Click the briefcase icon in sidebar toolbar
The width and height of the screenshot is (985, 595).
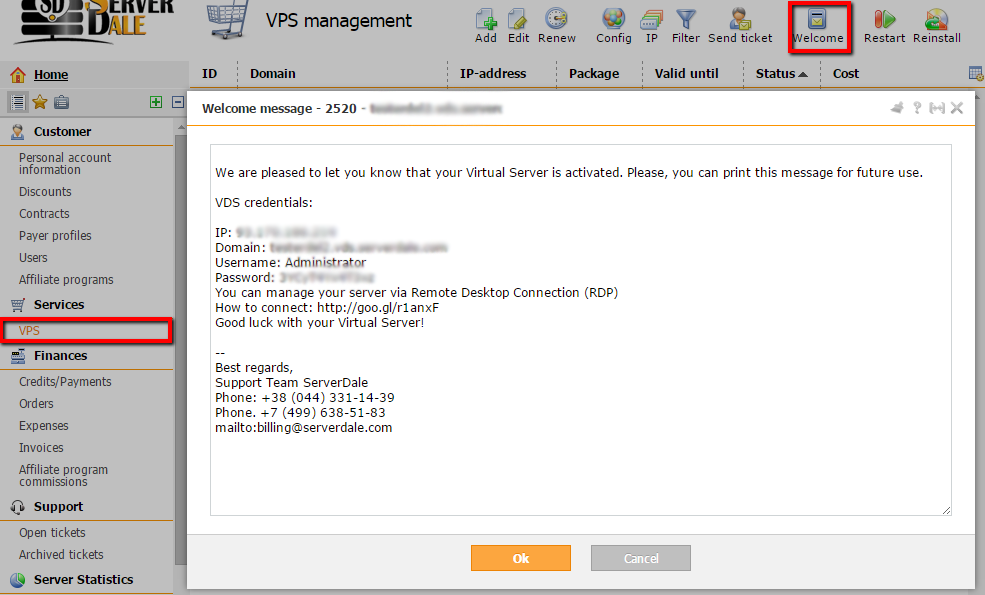[x=62, y=102]
